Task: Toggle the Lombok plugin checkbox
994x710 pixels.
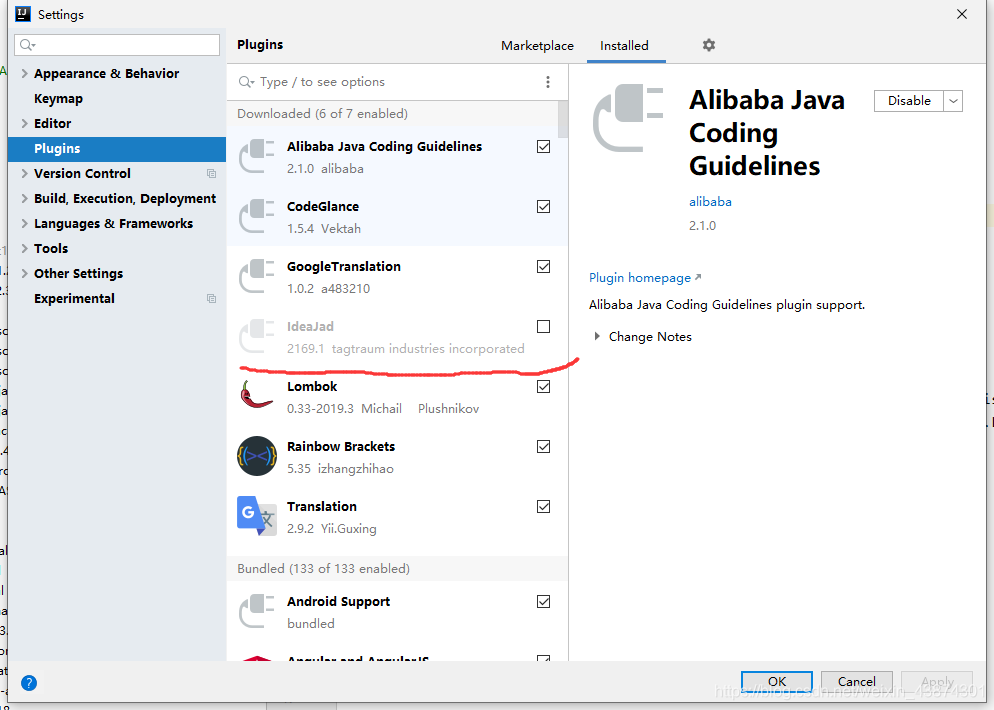Action: click(543, 387)
